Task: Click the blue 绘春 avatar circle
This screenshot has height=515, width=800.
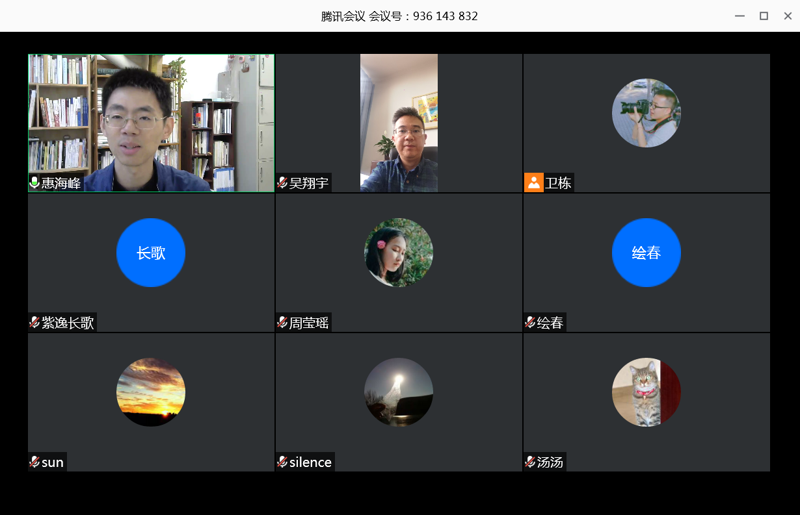Action: click(646, 253)
